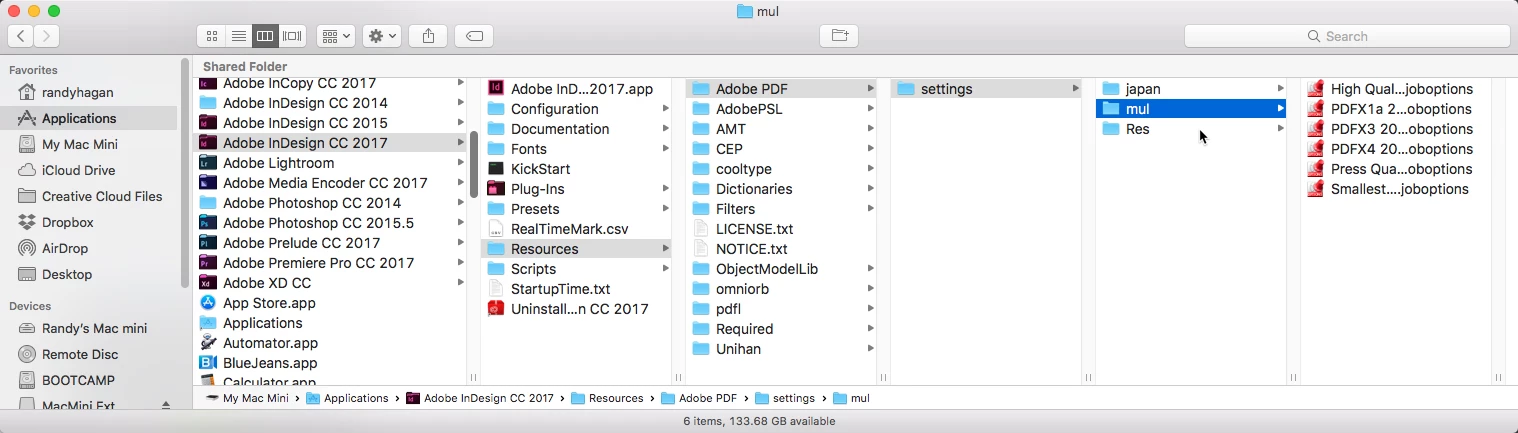Select BlueJeans.app icon
Image resolution: width=1518 pixels, height=433 pixels.
208,363
